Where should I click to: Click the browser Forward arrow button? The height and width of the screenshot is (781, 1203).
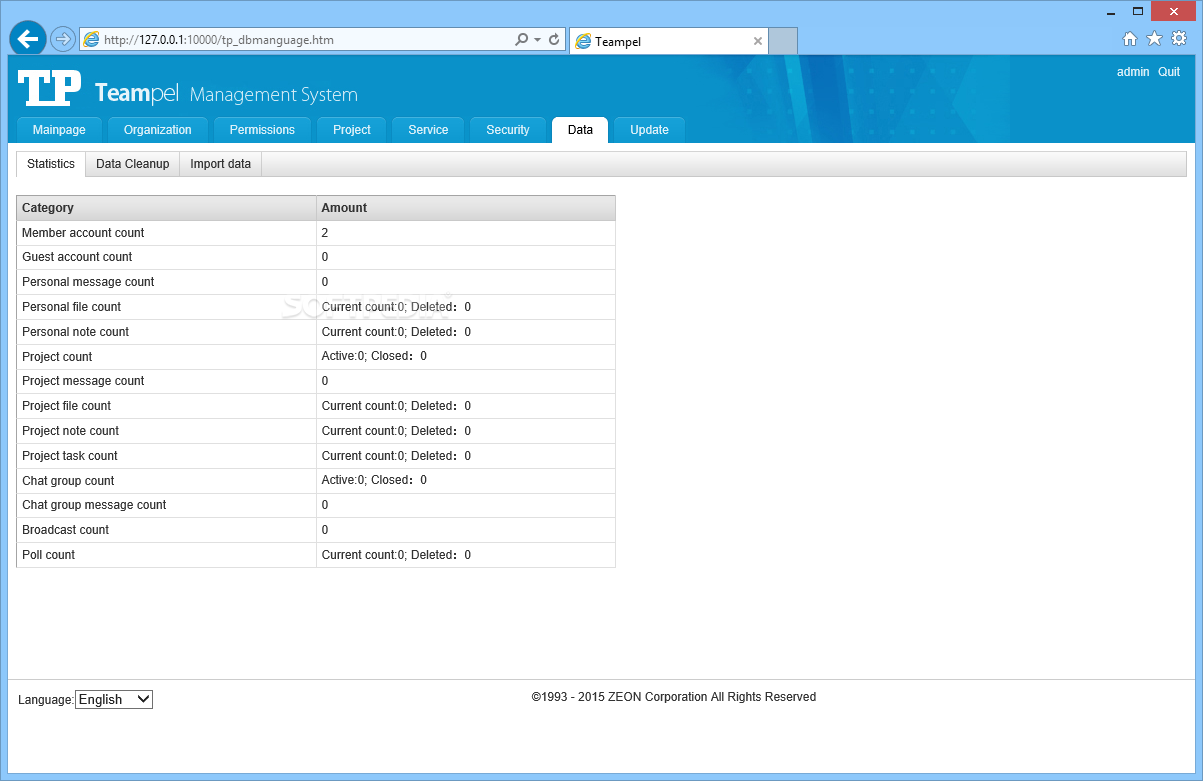pyautogui.click(x=63, y=39)
